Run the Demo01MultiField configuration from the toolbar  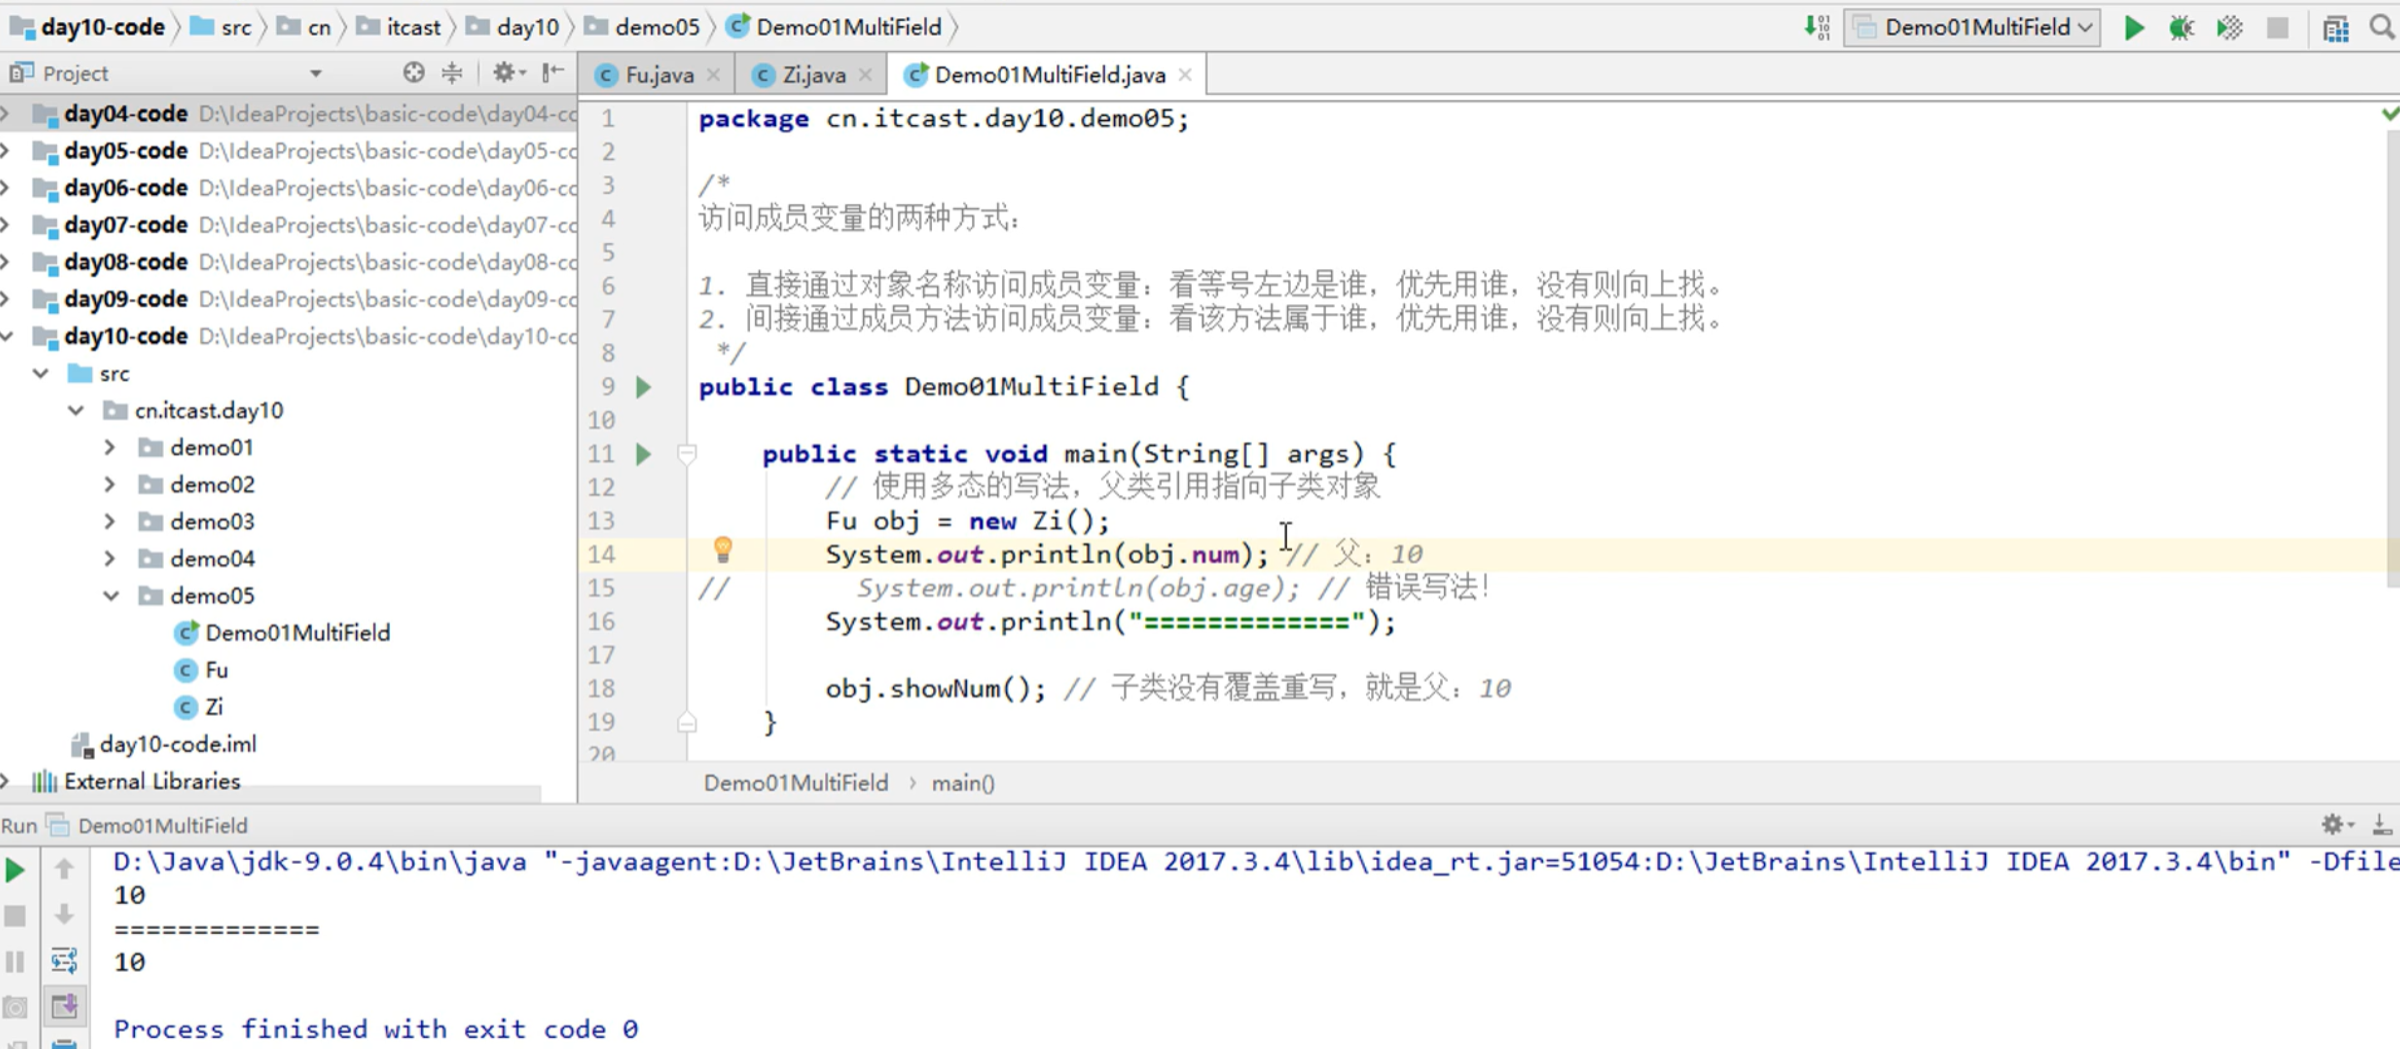(x=2133, y=28)
